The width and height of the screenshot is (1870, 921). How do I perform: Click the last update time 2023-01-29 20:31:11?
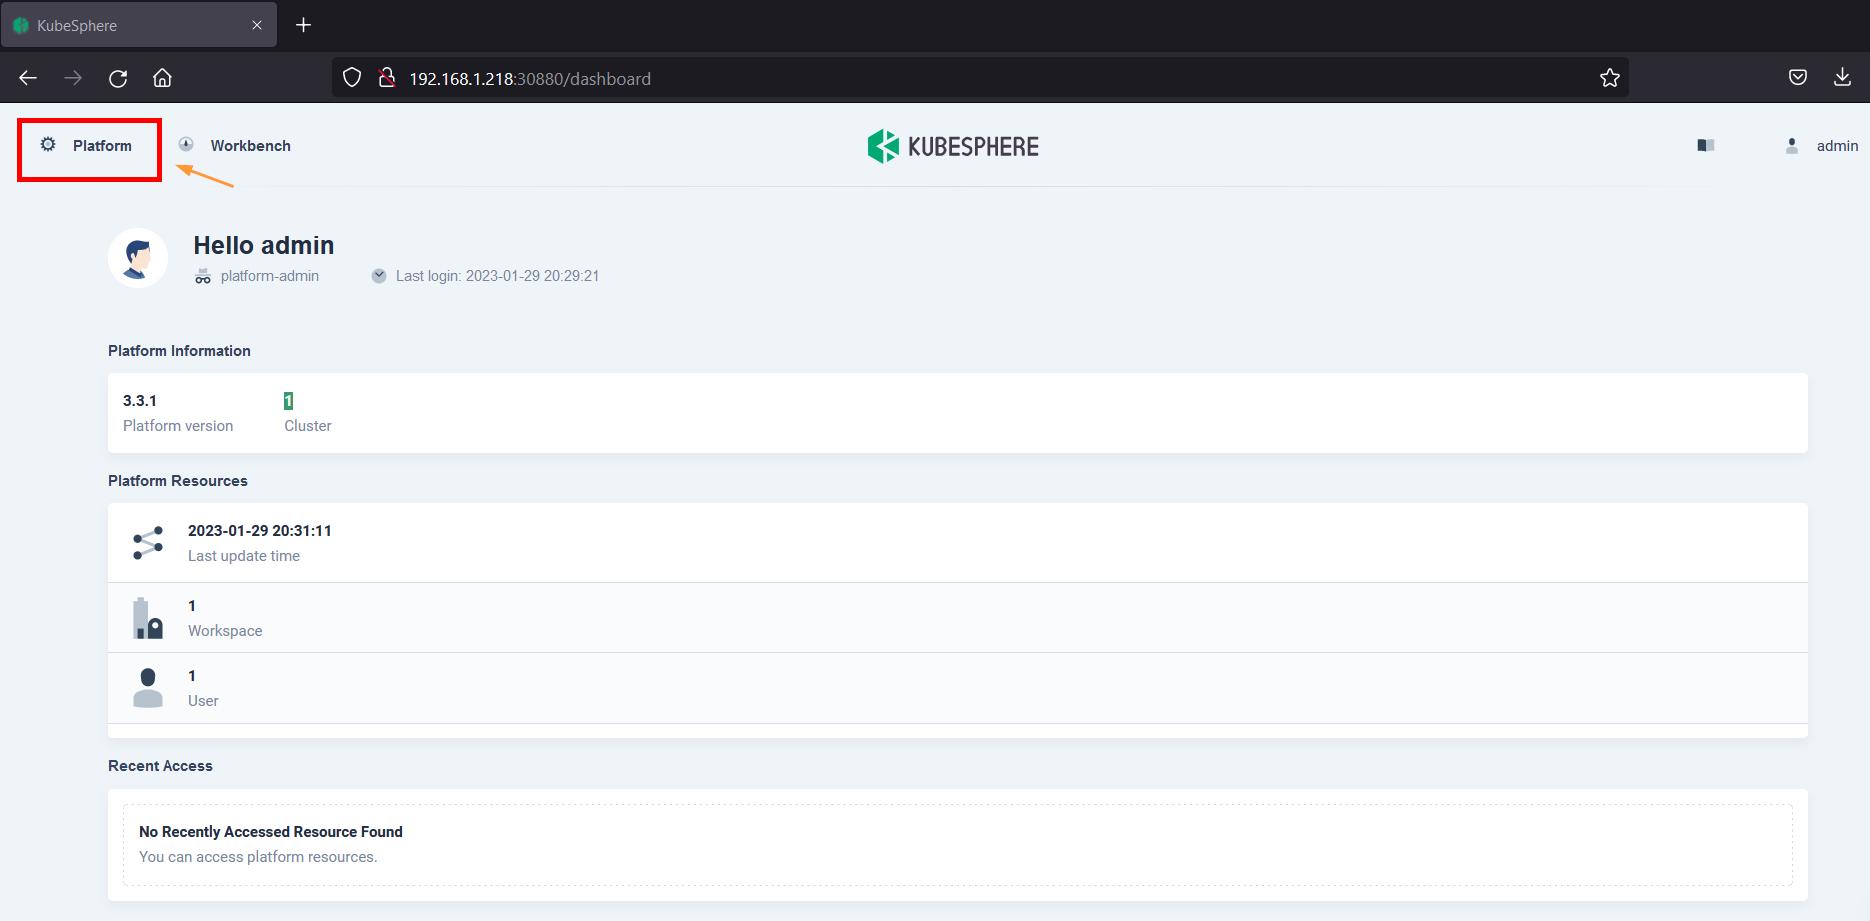click(x=260, y=531)
